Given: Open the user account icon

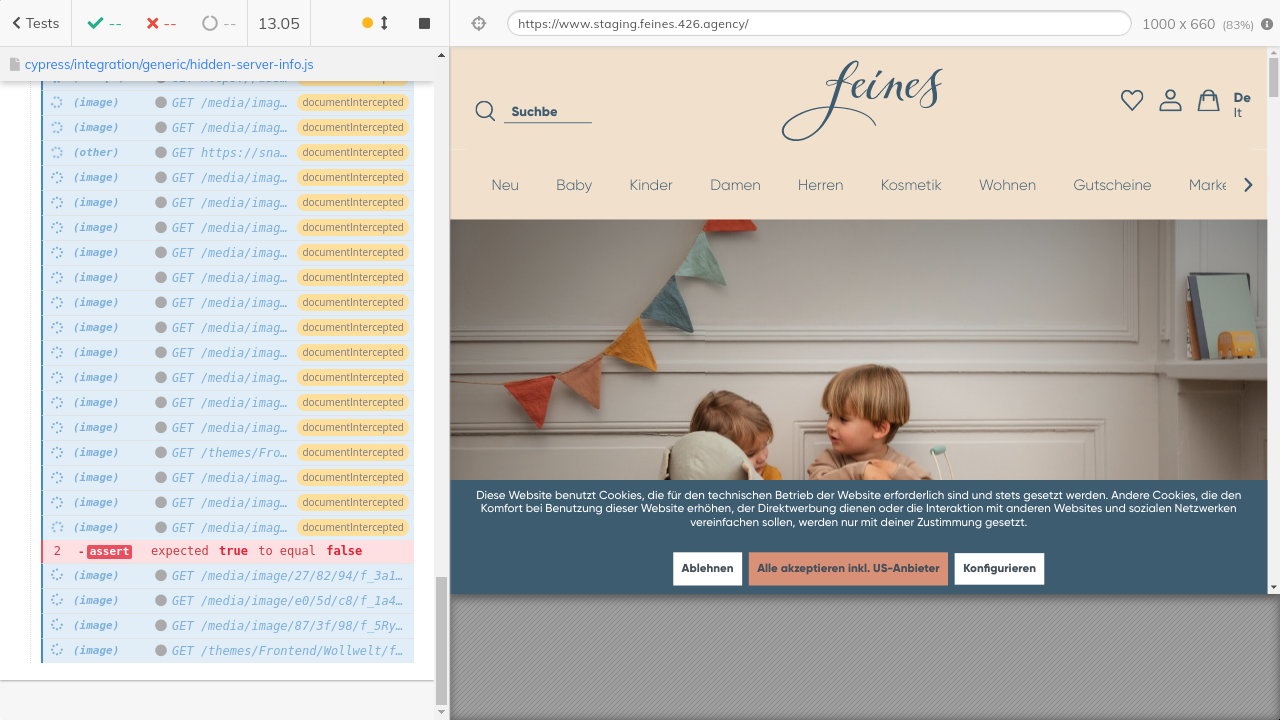Looking at the screenshot, I should [x=1170, y=100].
